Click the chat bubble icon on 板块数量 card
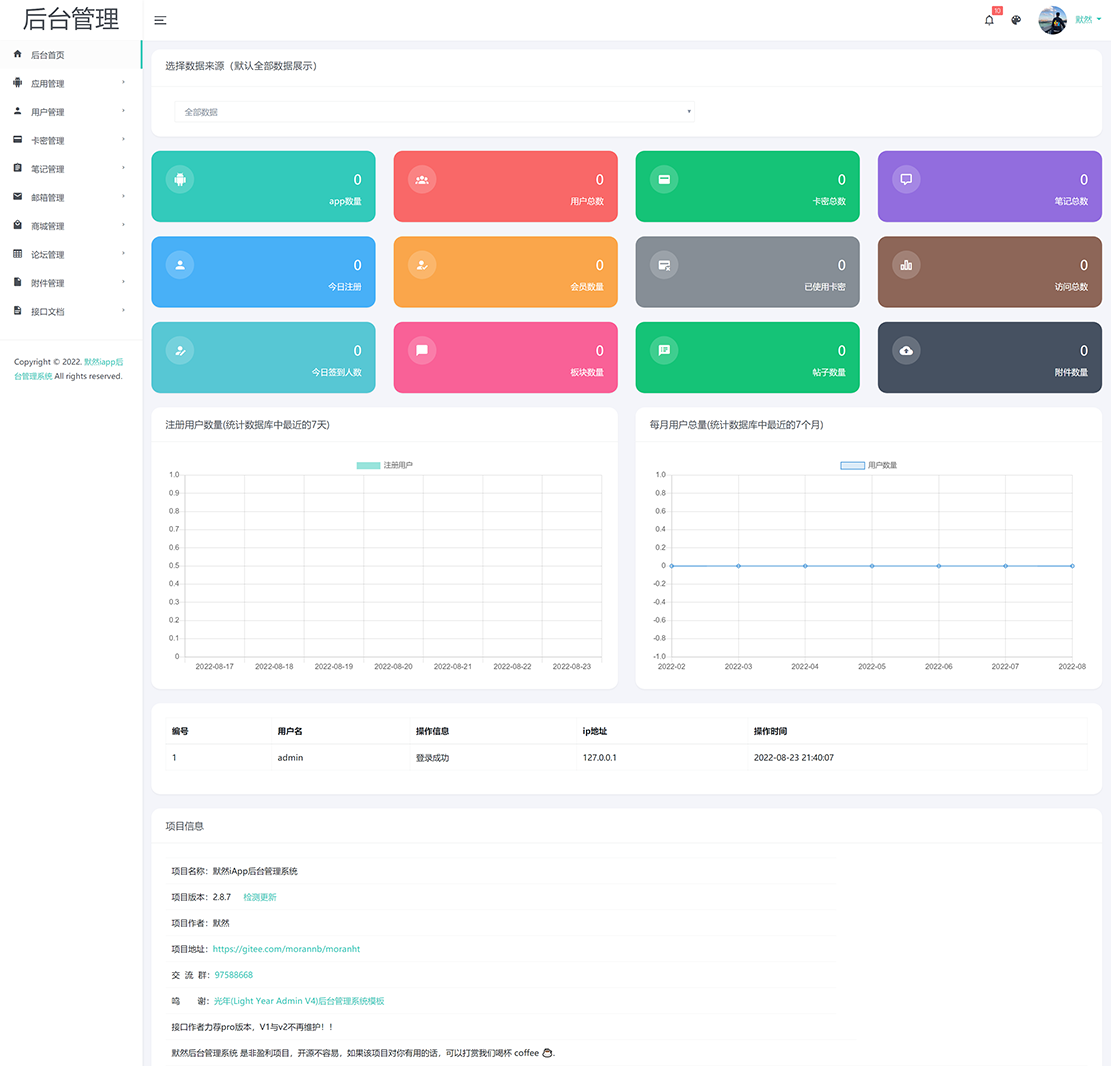This screenshot has width=1111, height=1066. coord(422,350)
